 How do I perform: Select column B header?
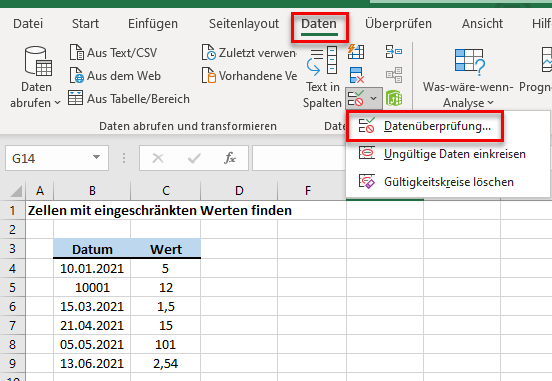[92, 191]
